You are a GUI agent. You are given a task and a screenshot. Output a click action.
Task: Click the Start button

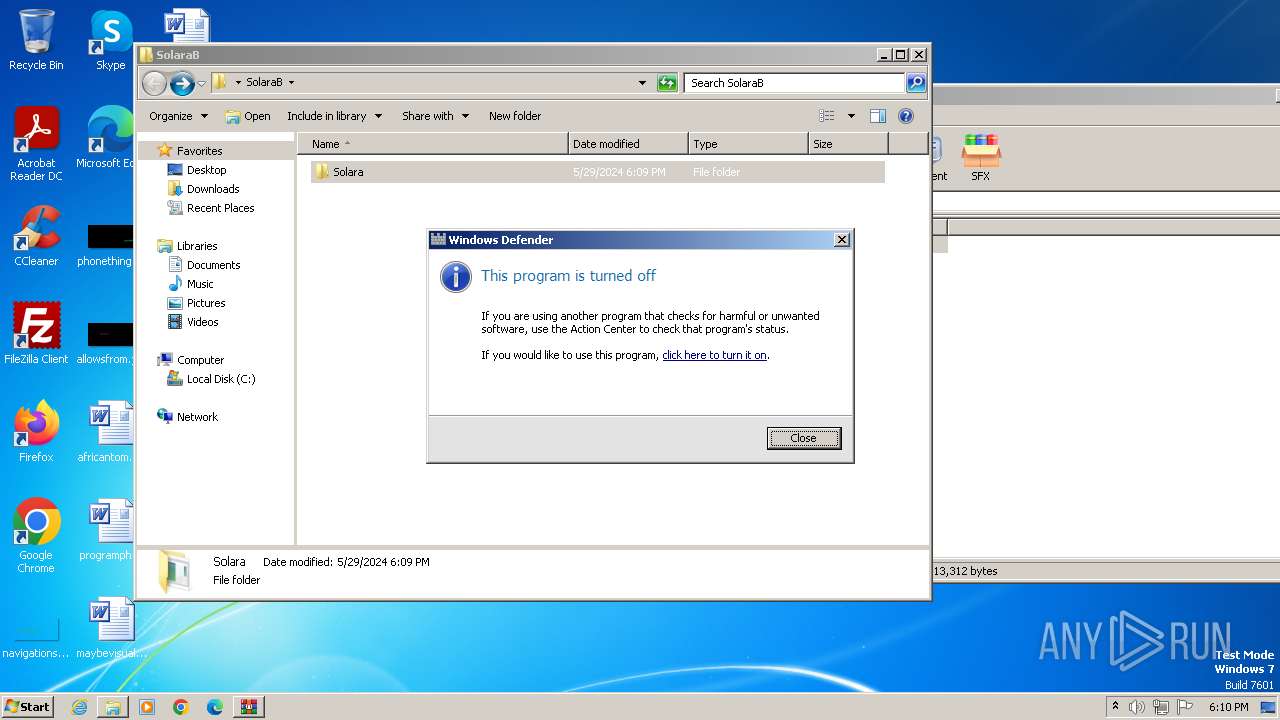(x=27, y=706)
